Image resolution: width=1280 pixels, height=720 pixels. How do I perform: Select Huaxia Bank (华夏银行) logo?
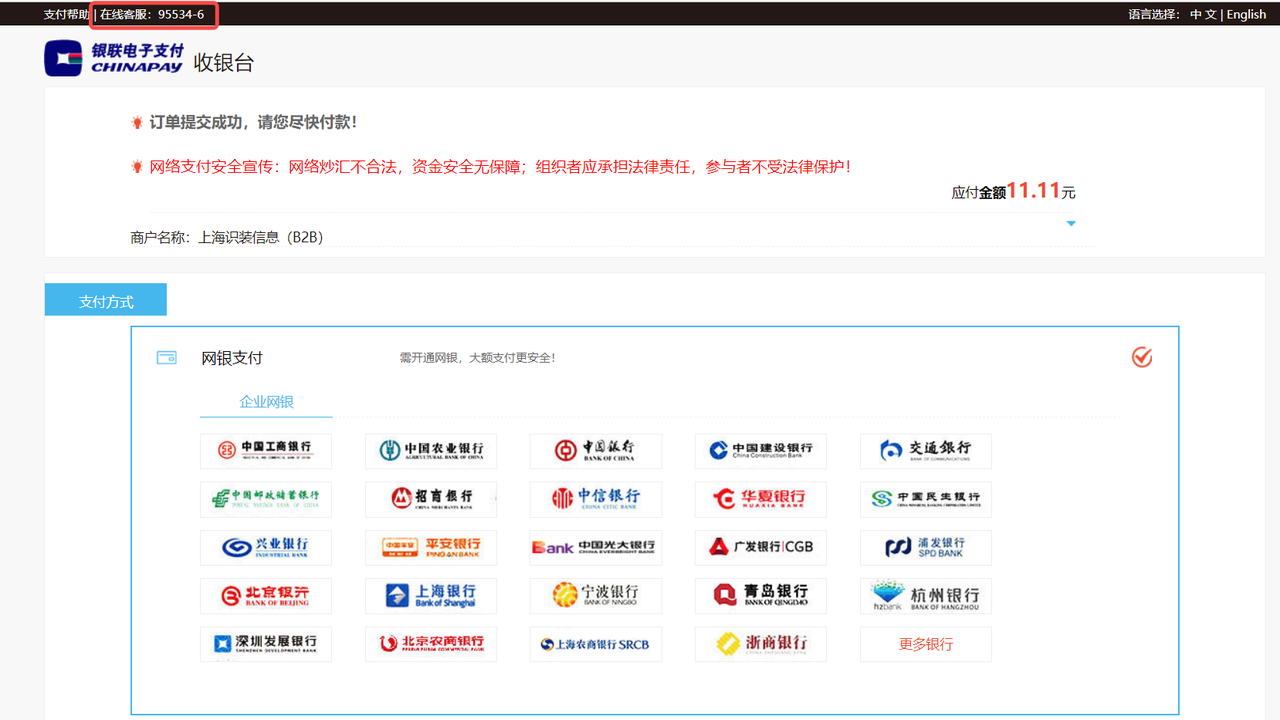coord(761,499)
